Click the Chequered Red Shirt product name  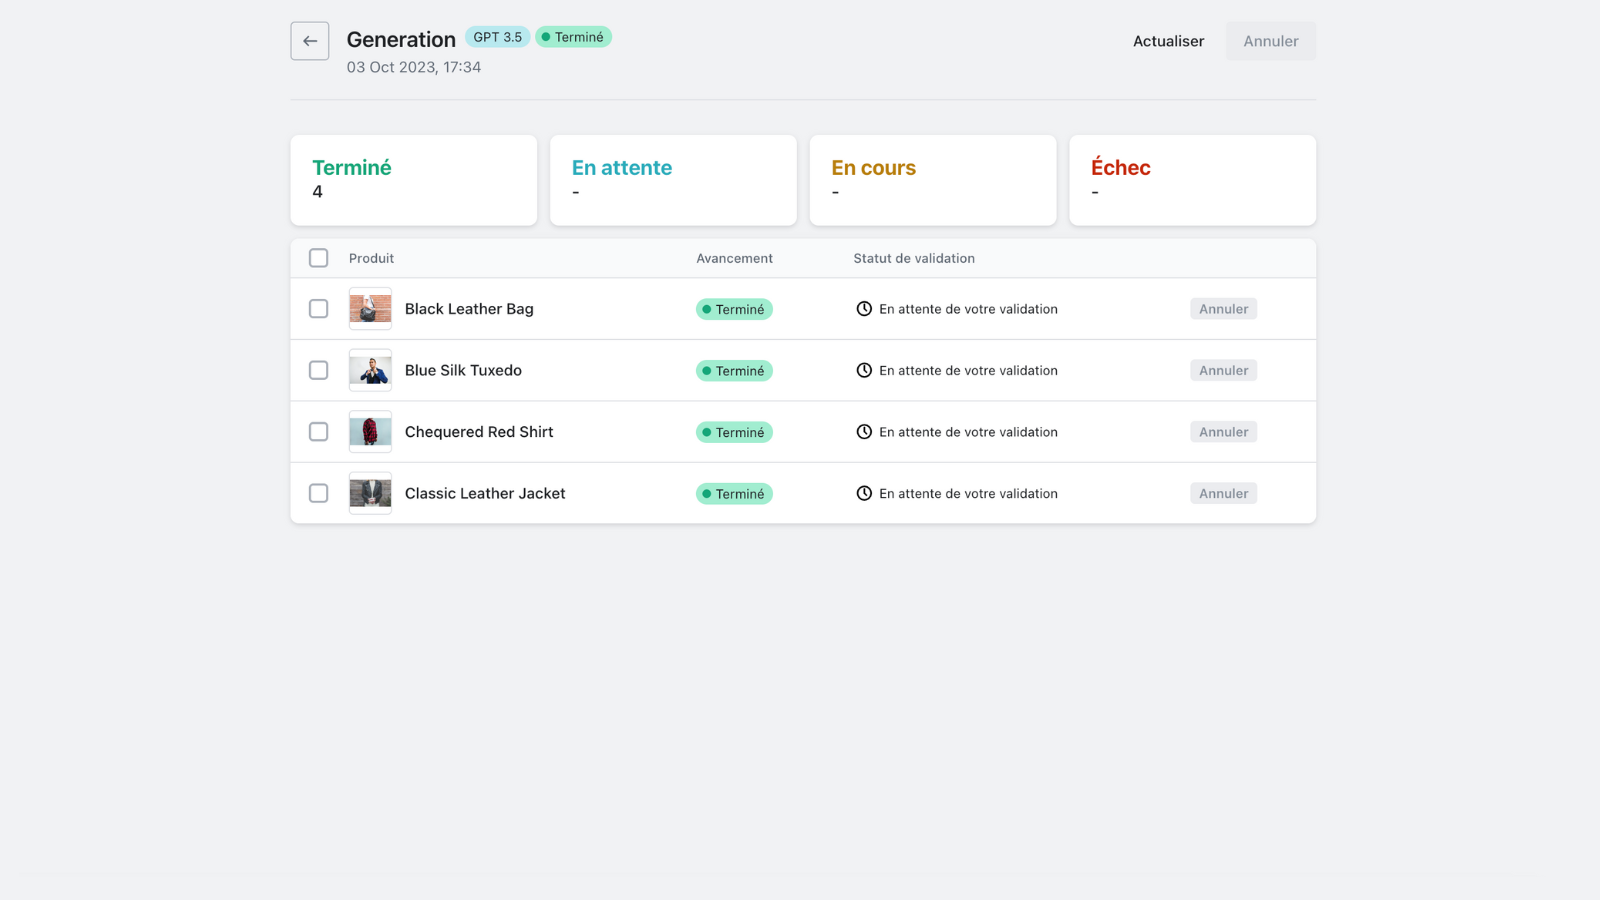(x=479, y=432)
